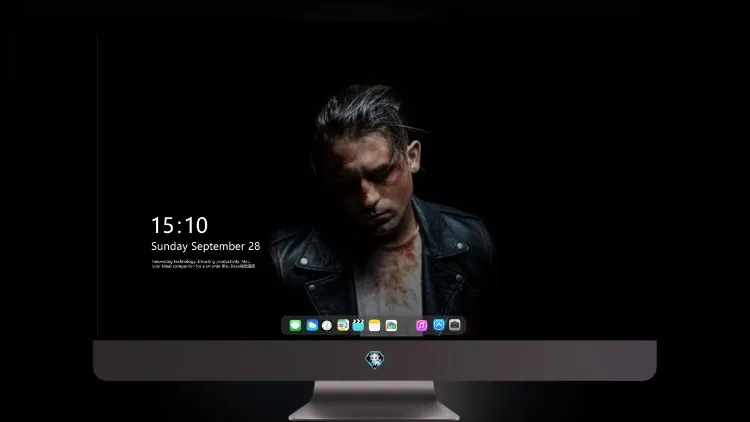Screen dimensions: 750x422
Task: Open the Weather app in the dock
Action: pyautogui.click(x=312, y=325)
